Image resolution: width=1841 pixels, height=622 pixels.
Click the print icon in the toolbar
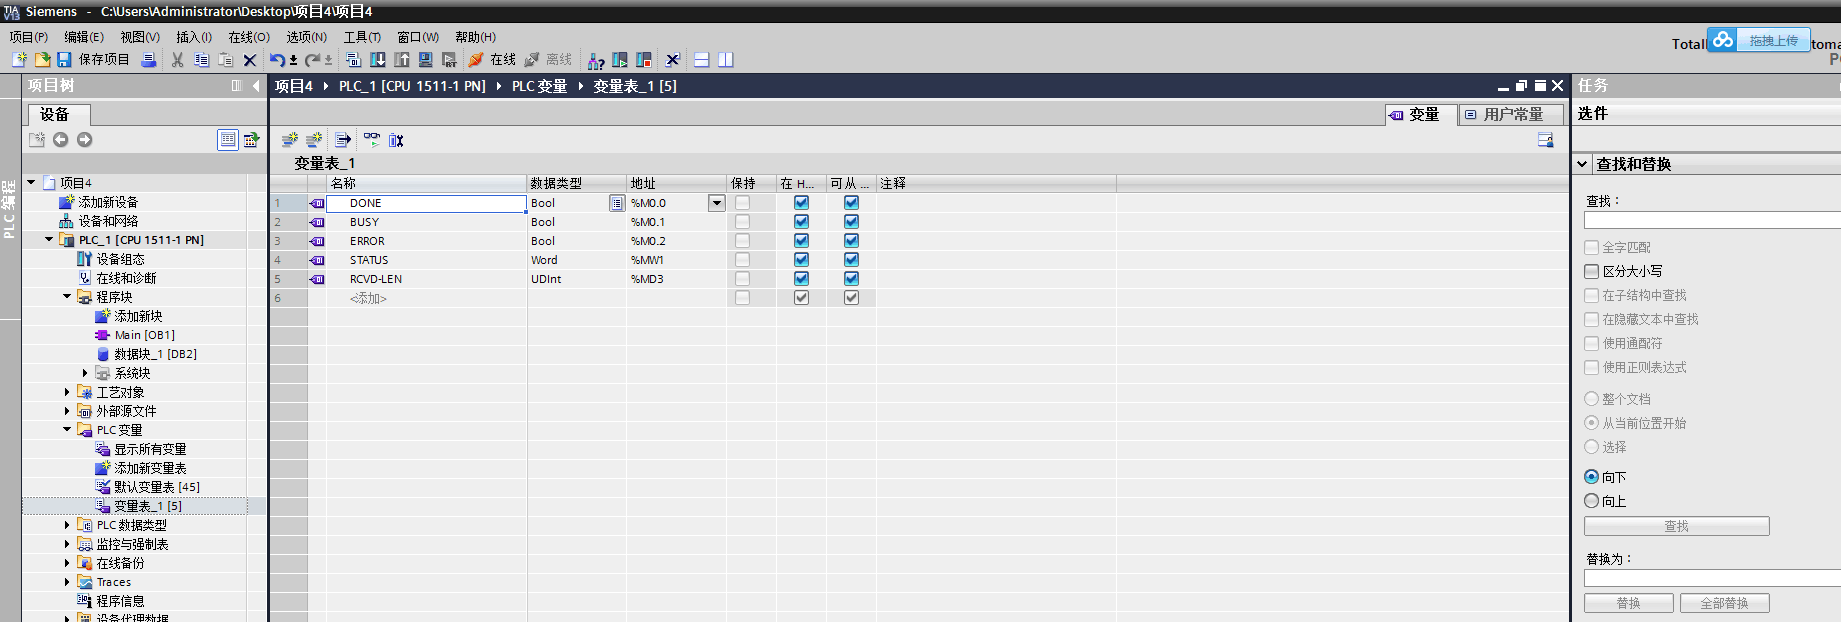[x=148, y=60]
